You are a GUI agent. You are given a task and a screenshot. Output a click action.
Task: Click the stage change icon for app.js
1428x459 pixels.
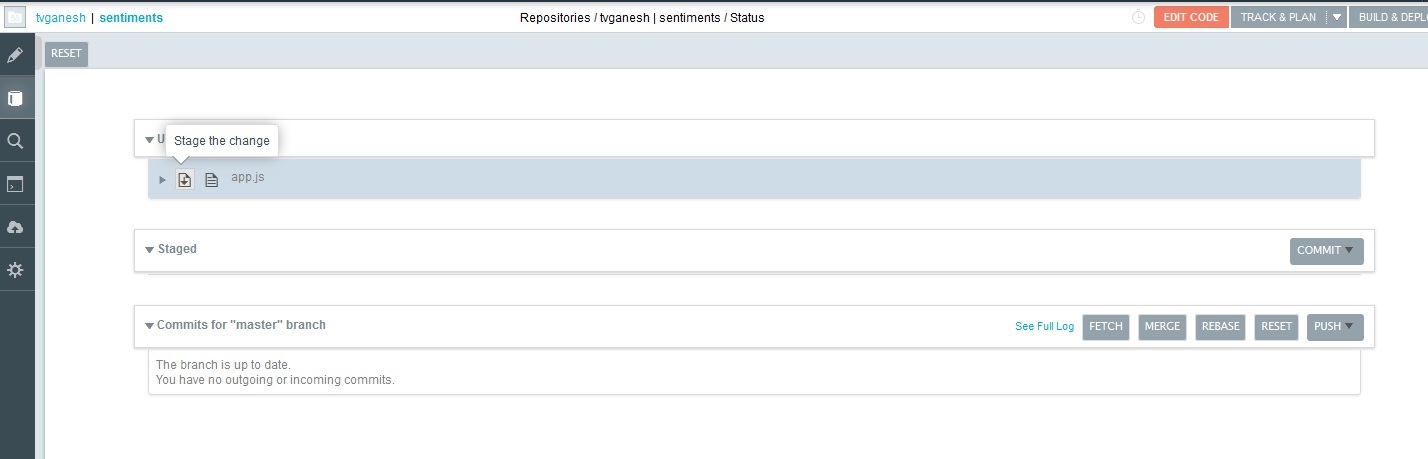click(185, 179)
